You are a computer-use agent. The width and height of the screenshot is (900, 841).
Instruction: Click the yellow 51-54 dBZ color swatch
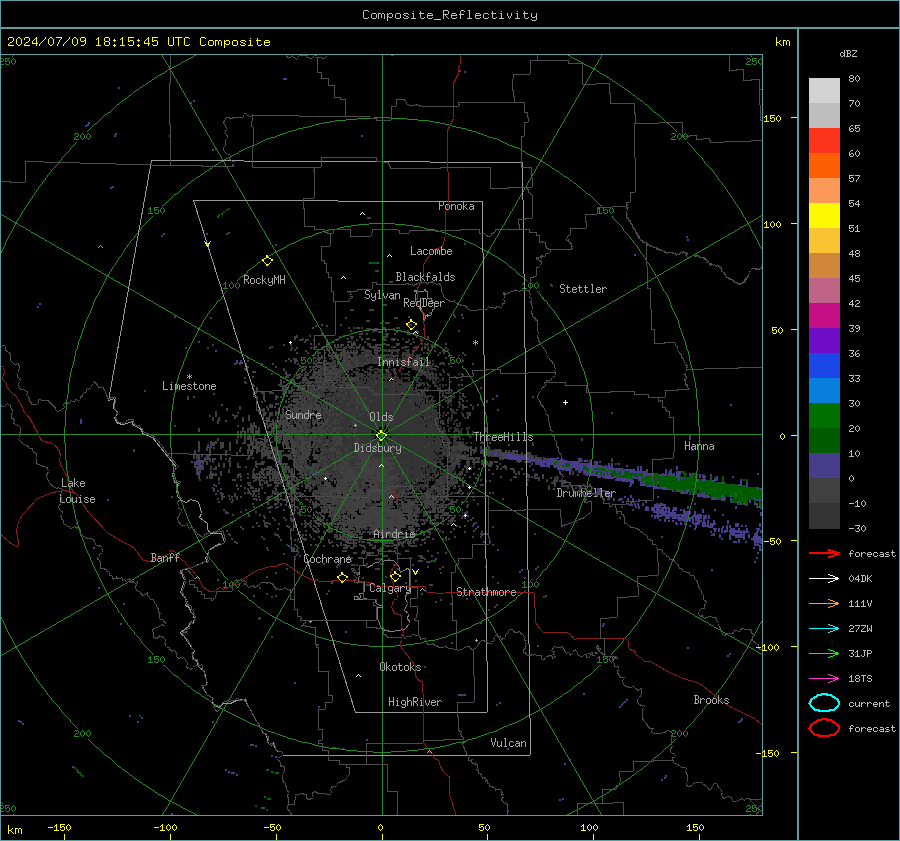[x=824, y=216]
